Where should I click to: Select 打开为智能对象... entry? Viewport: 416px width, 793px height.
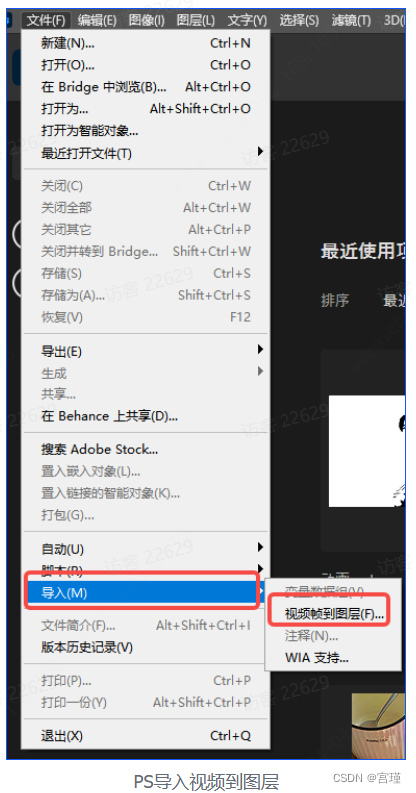(146, 131)
